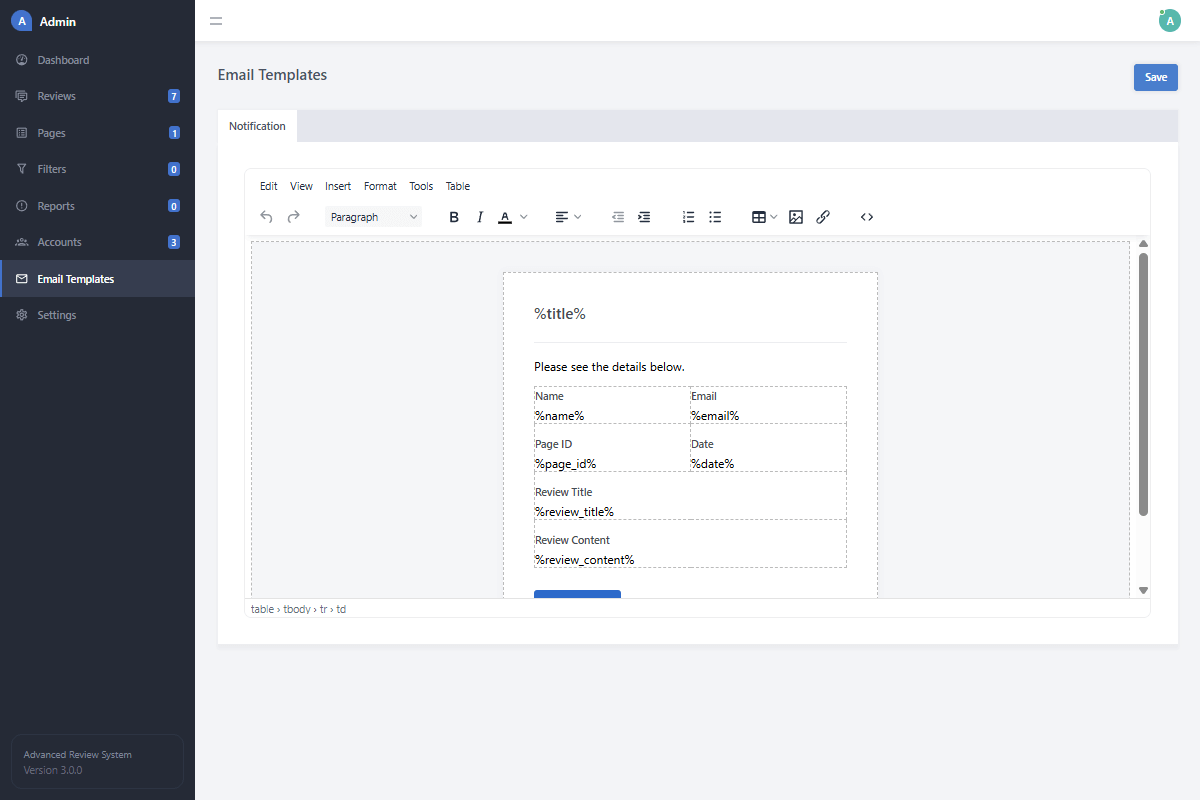Image resolution: width=1200 pixels, height=800 pixels.
Task: Insert an image using the image icon
Action: 795,216
